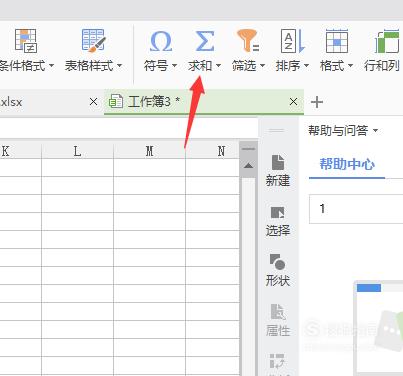Click the help panel preview thumbnail
The width and height of the screenshot is (403, 376).
pos(378,328)
